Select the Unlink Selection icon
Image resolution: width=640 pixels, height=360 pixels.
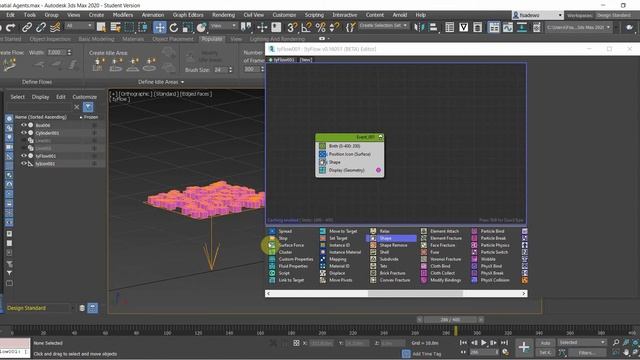(x=41, y=27)
